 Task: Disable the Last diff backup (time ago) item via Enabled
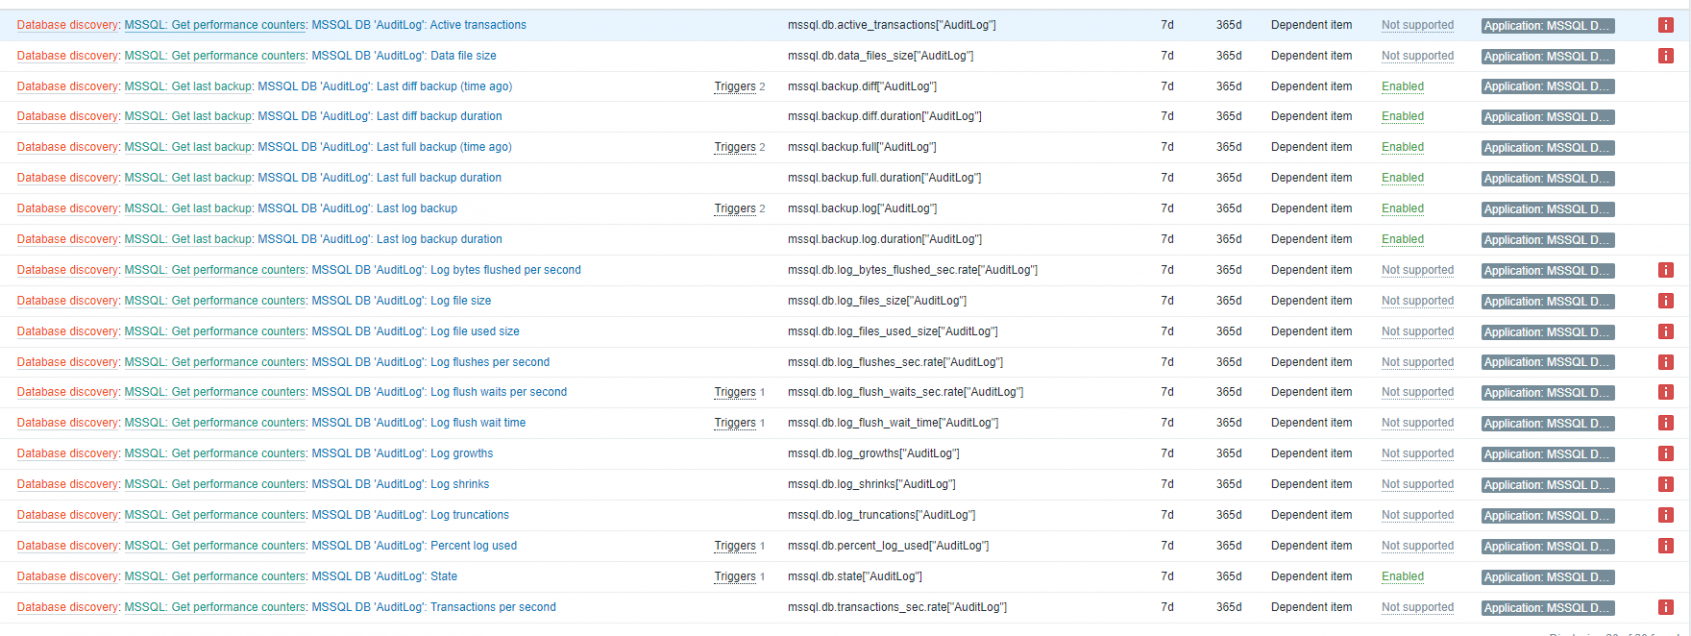click(x=1402, y=86)
